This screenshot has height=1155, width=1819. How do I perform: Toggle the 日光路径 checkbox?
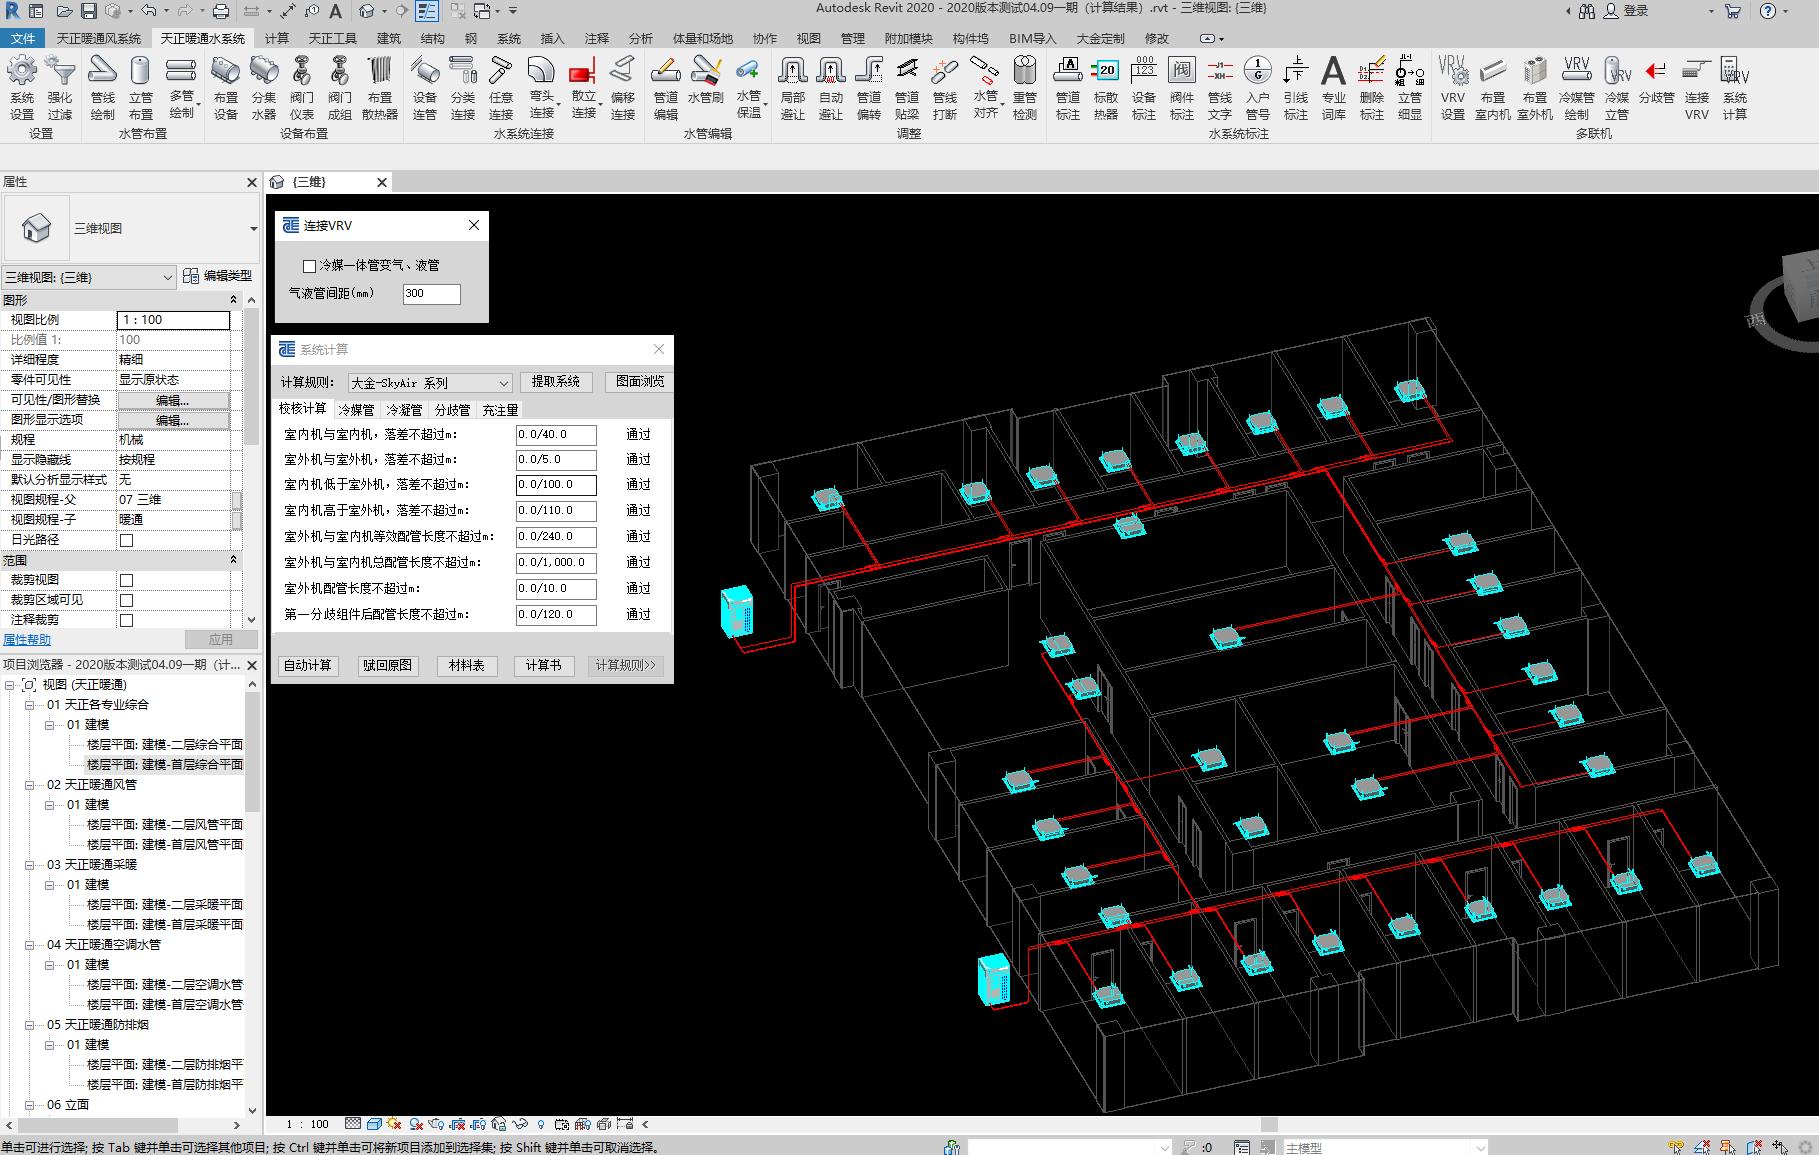point(126,540)
